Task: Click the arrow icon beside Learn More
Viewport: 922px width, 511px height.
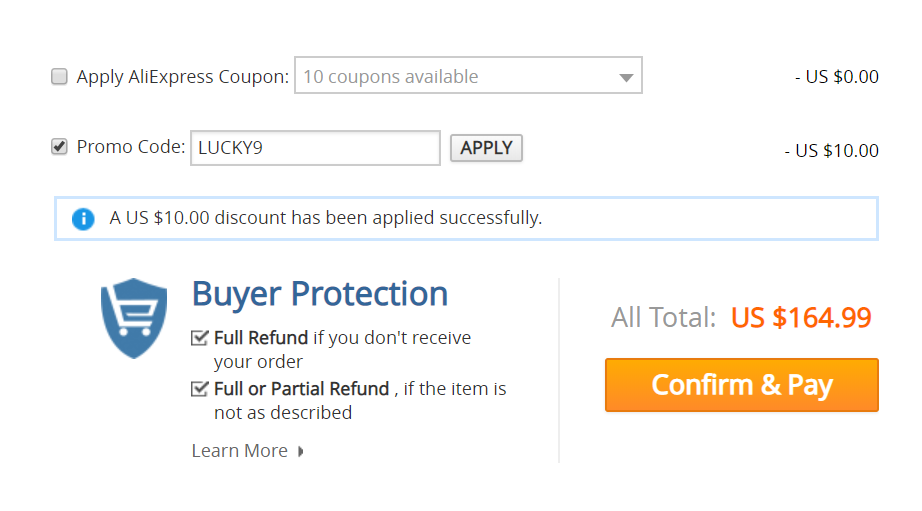Action: coord(300,451)
